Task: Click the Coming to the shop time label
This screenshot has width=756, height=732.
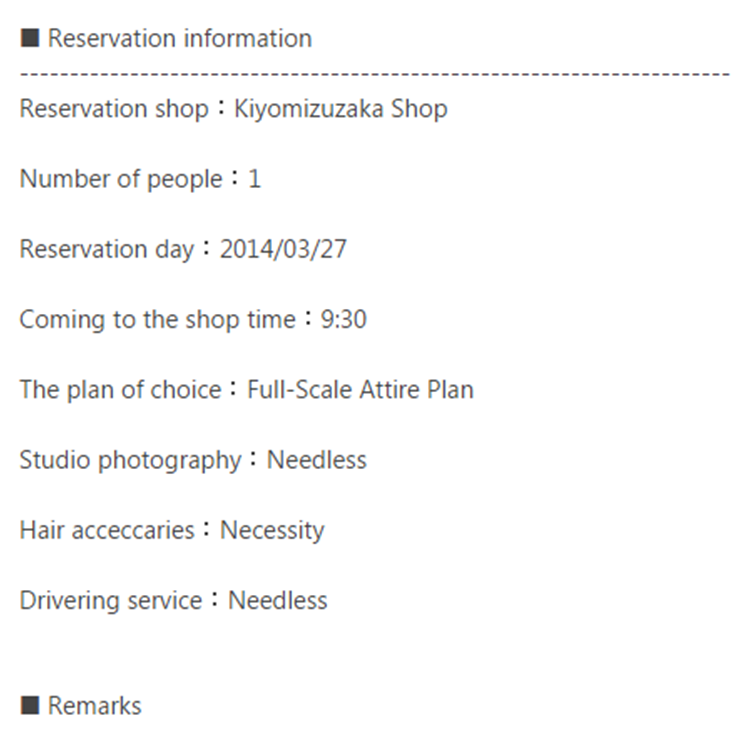Action: [x=157, y=319]
